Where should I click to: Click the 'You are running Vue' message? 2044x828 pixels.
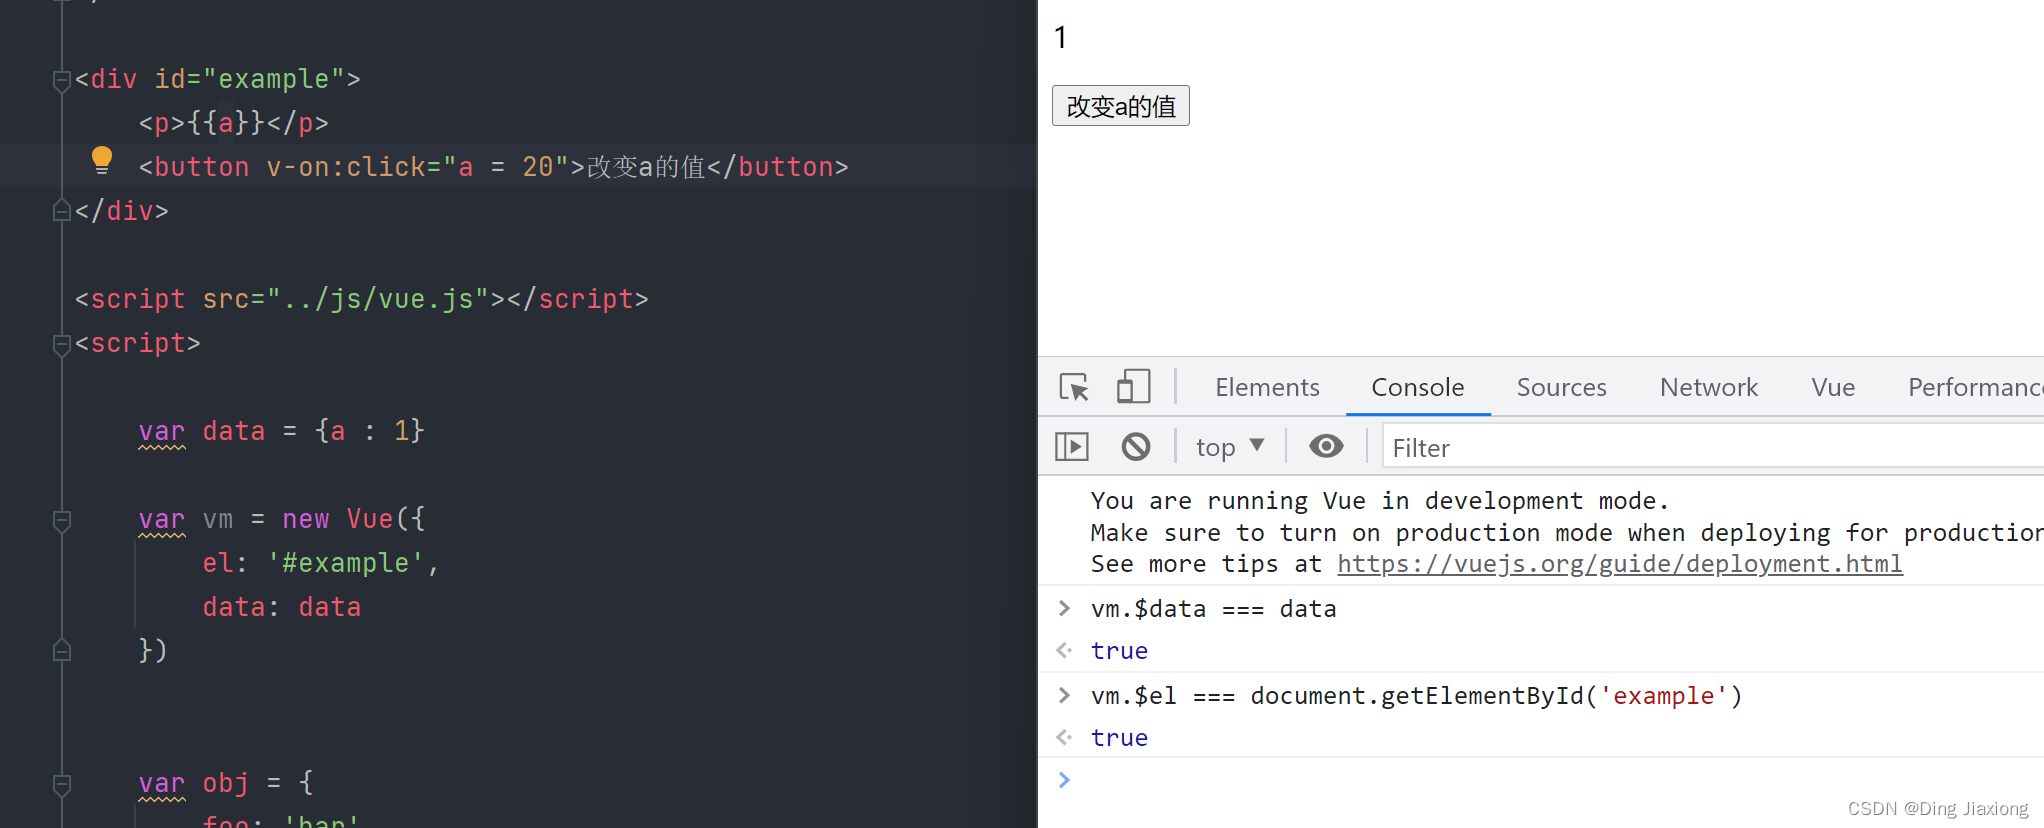tap(1380, 501)
